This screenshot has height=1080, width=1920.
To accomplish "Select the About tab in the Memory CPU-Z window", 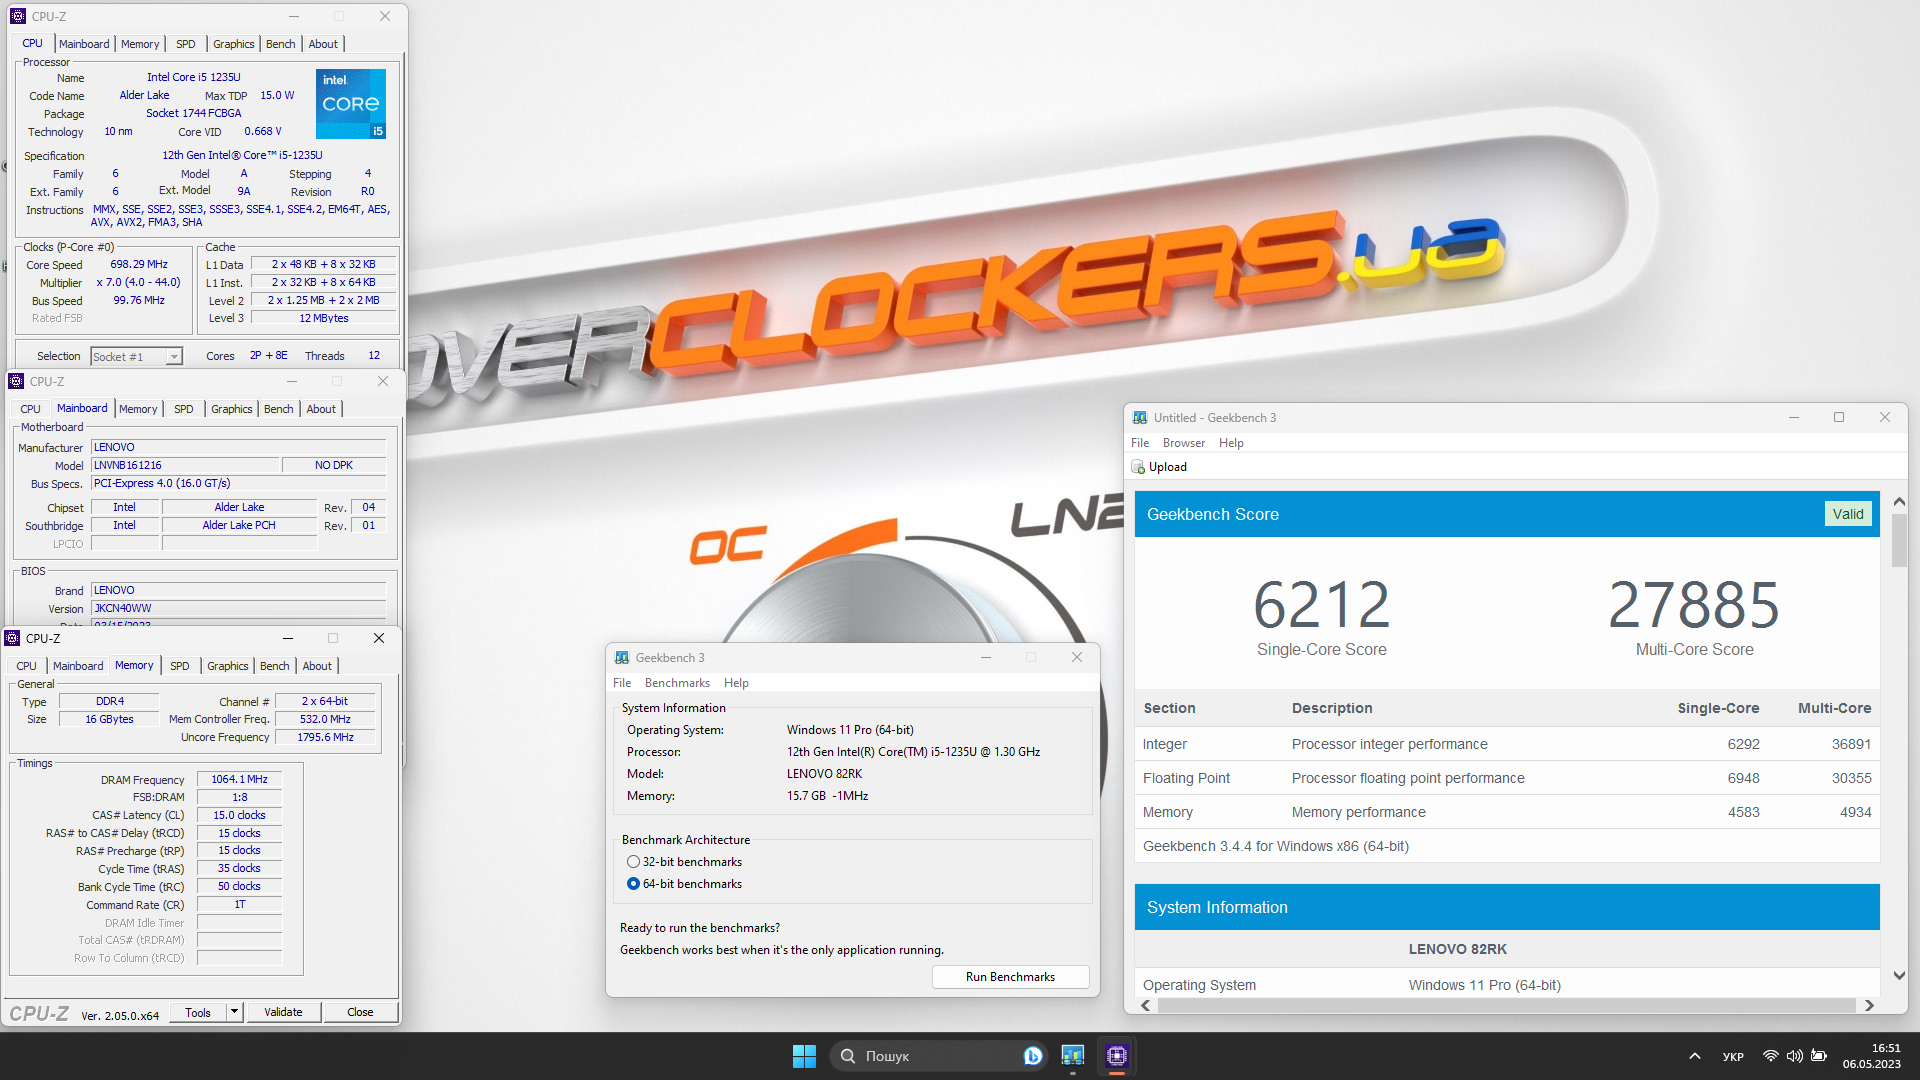I will point(317,666).
